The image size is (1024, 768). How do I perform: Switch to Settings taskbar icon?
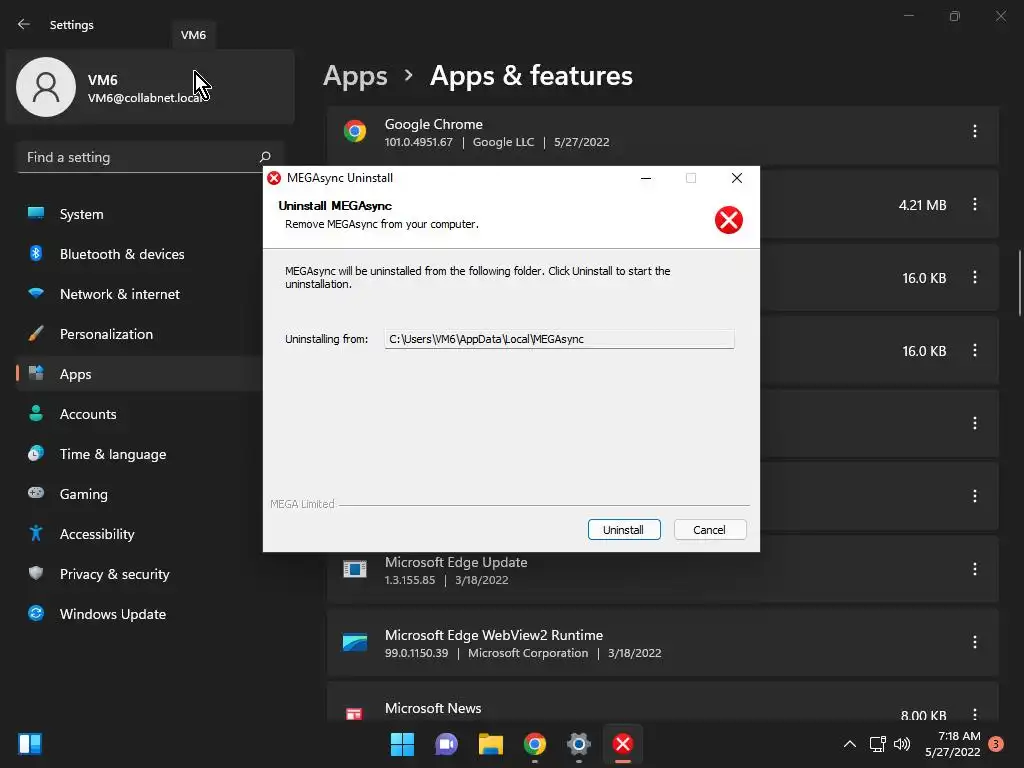(579, 744)
